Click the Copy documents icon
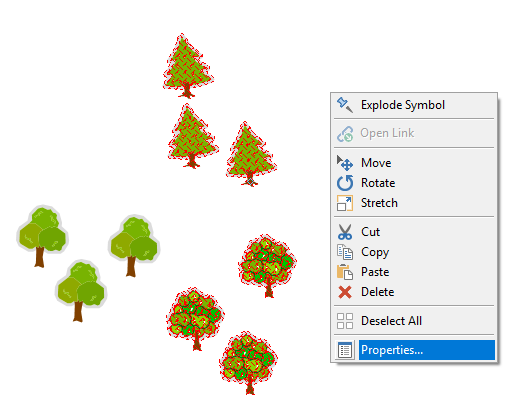 pos(345,252)
